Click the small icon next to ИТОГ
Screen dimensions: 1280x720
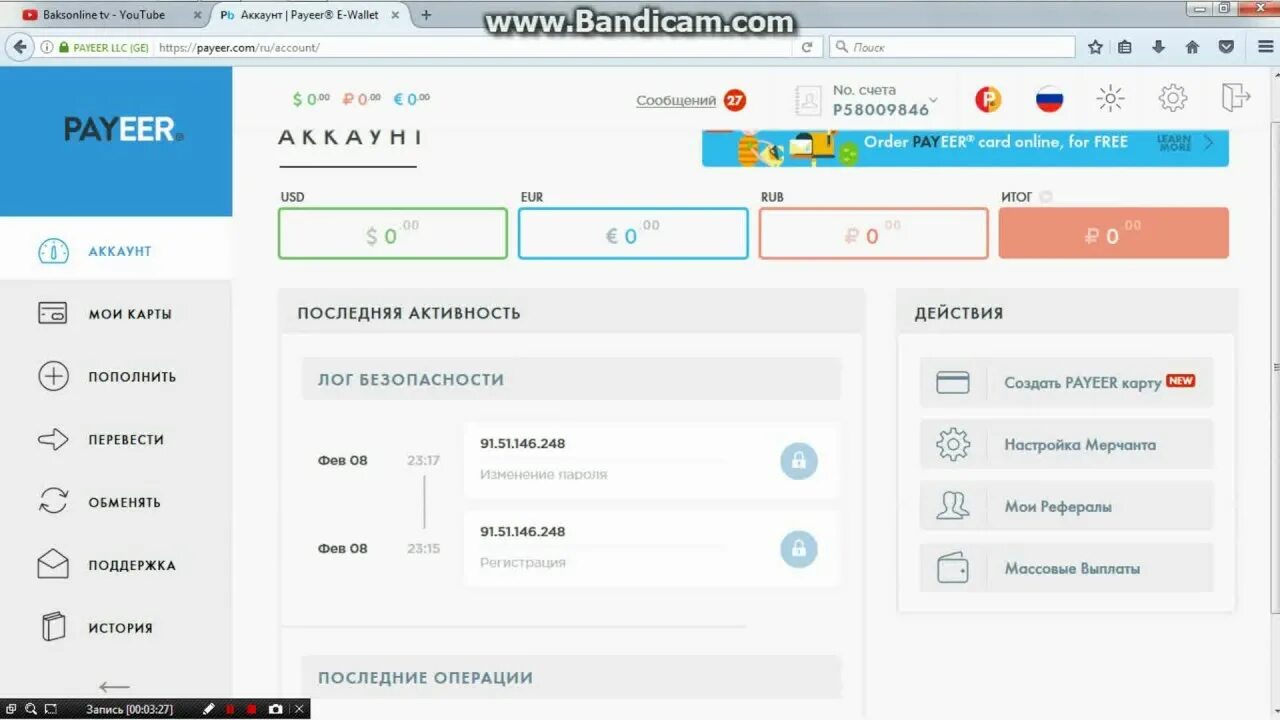tap(1046, 197)
